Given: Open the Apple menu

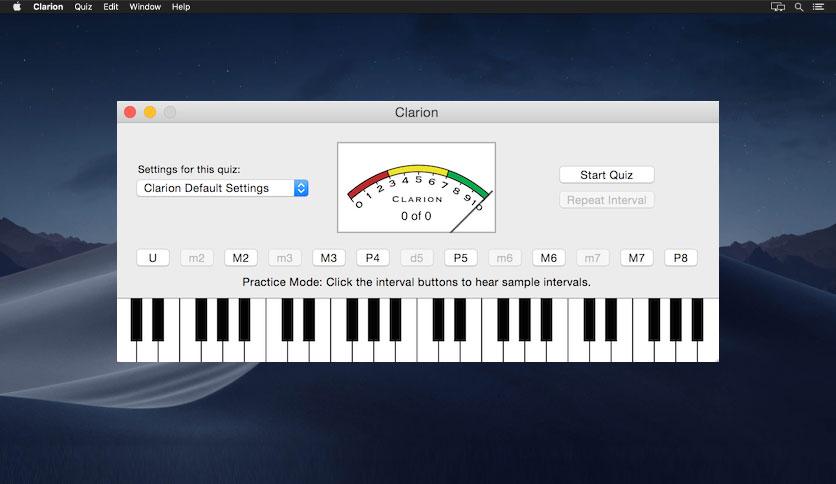Looking at the screenshot, I should point(17,7).
